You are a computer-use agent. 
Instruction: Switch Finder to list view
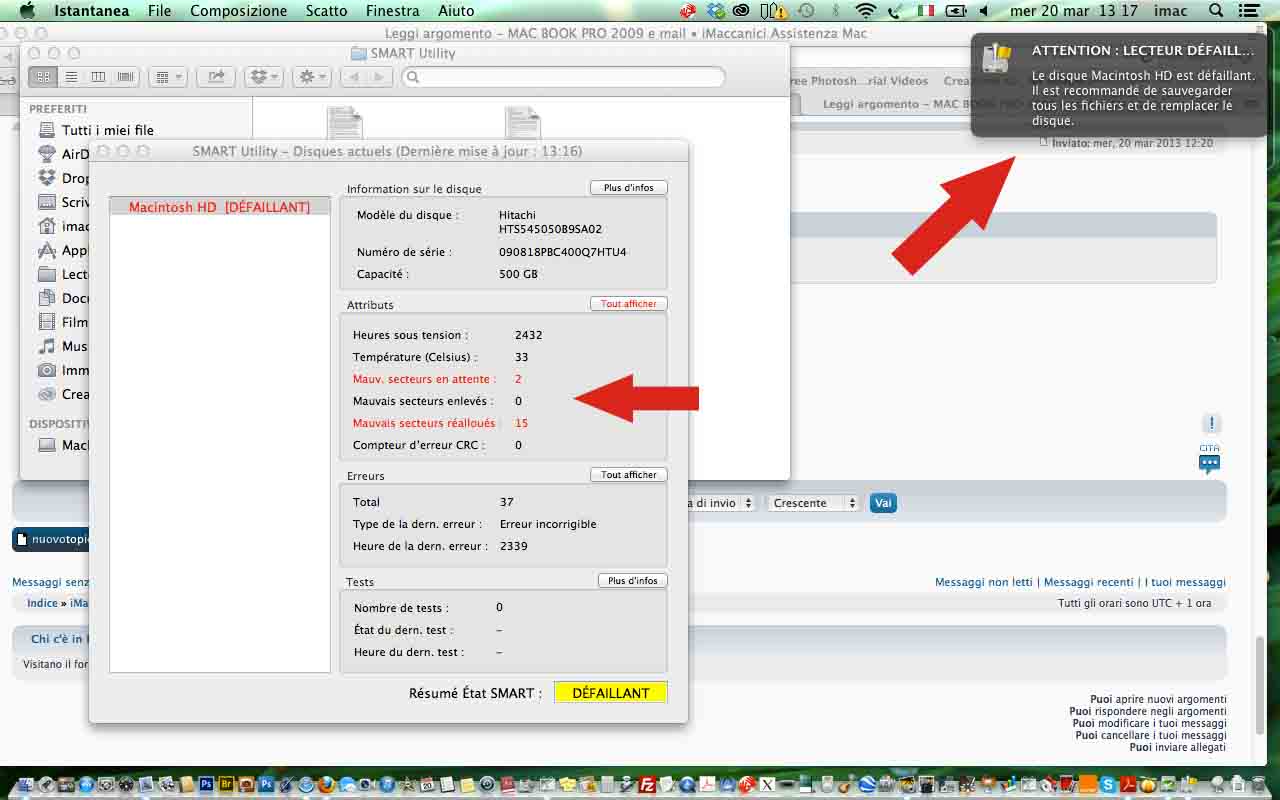tap(71, 77)
